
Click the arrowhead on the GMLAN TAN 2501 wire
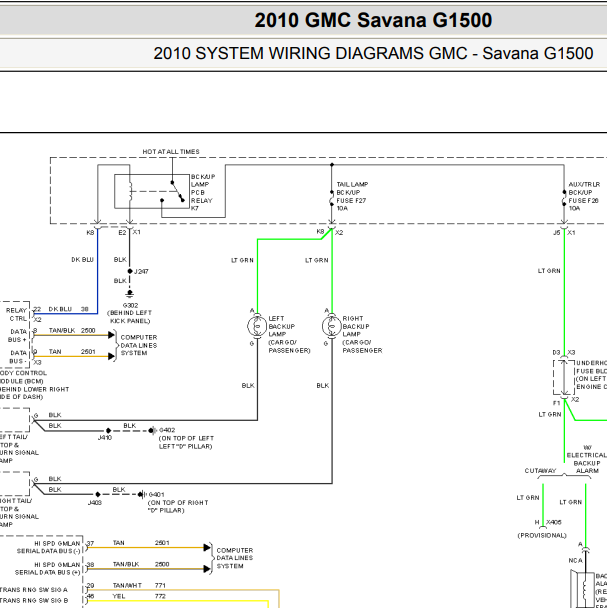point(207,548)
